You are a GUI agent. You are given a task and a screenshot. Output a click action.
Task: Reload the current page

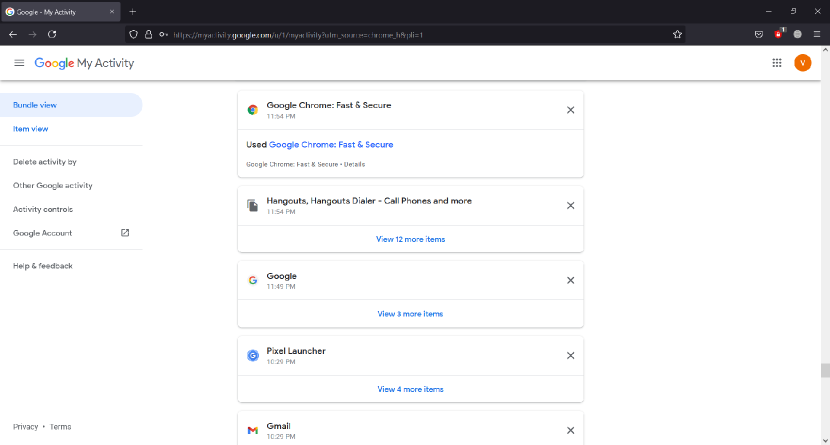[52, 34]
